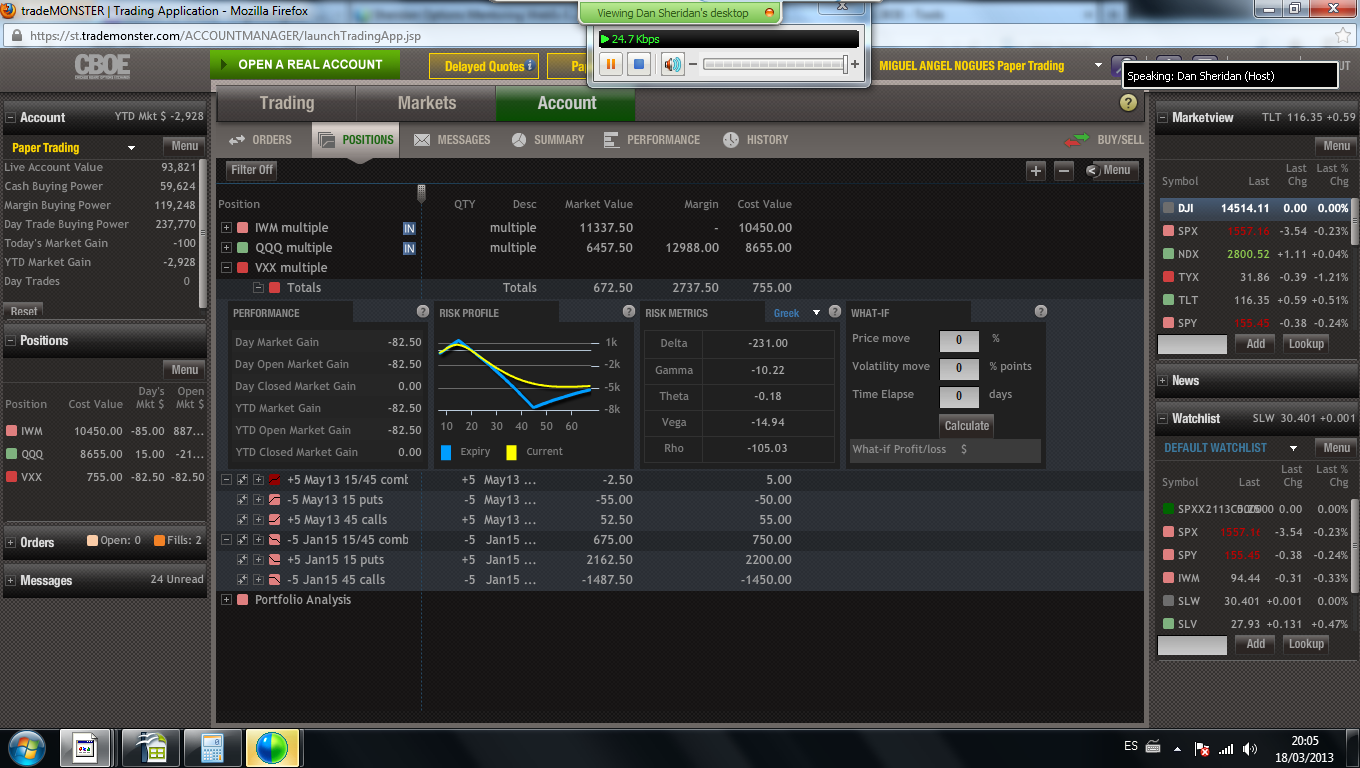Click the Marketview symbol input box
Image resolution: width=1360 pixels, height=768 pixels.
1192,344
